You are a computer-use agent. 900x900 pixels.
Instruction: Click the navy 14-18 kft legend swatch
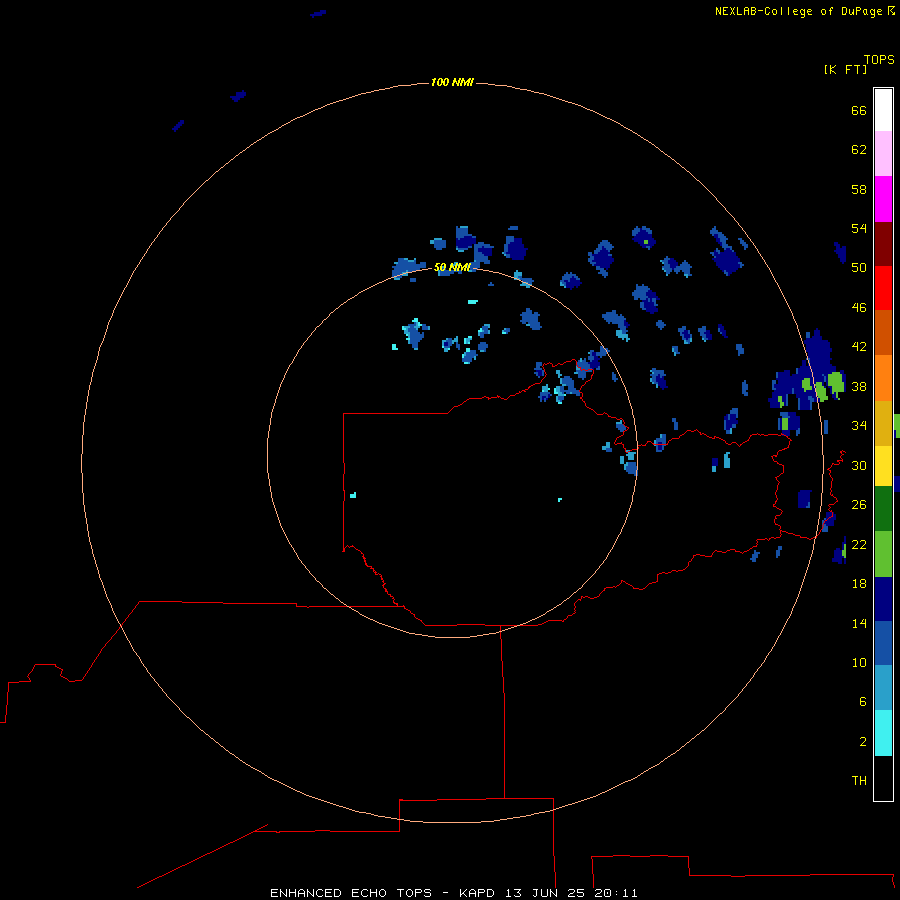(883, 599)
